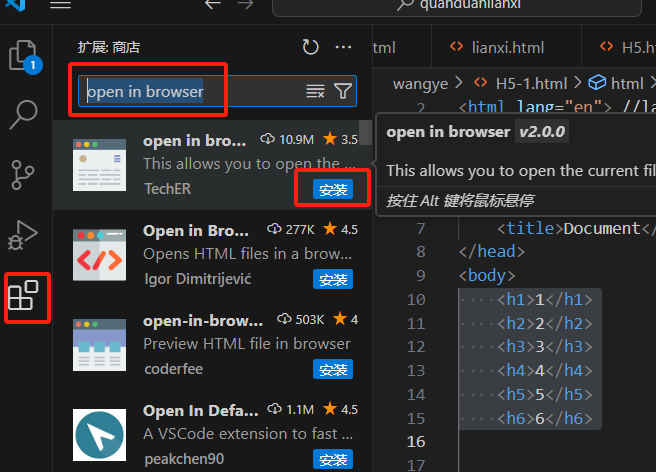
Task: Click the </head> closing tag
Action: click(x=492, y=252)
